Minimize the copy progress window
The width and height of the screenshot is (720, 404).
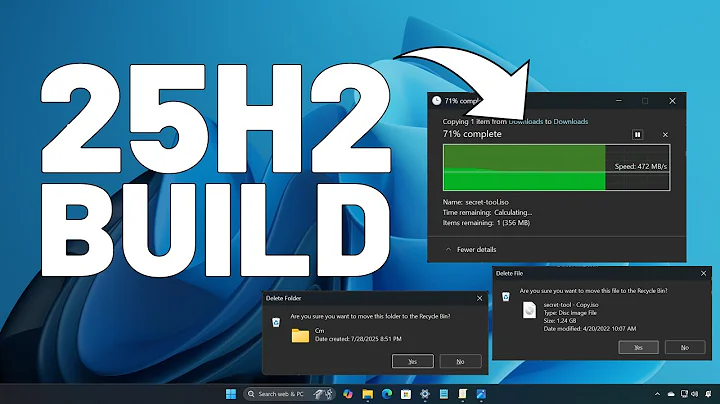click(x=619, y=101)
